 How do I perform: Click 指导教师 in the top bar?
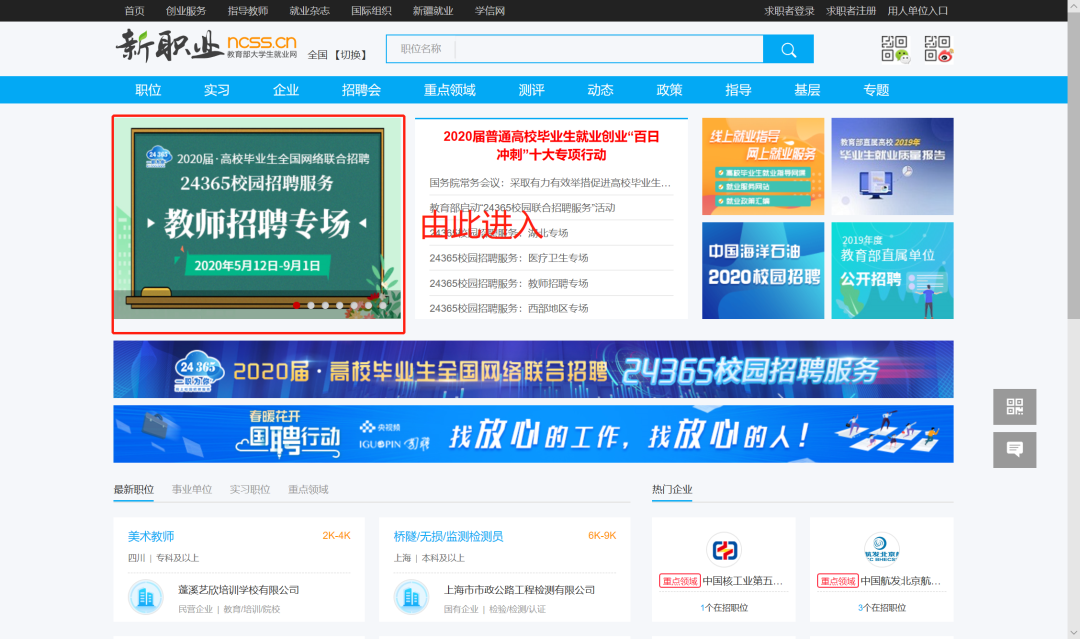[x=248, y=11]
